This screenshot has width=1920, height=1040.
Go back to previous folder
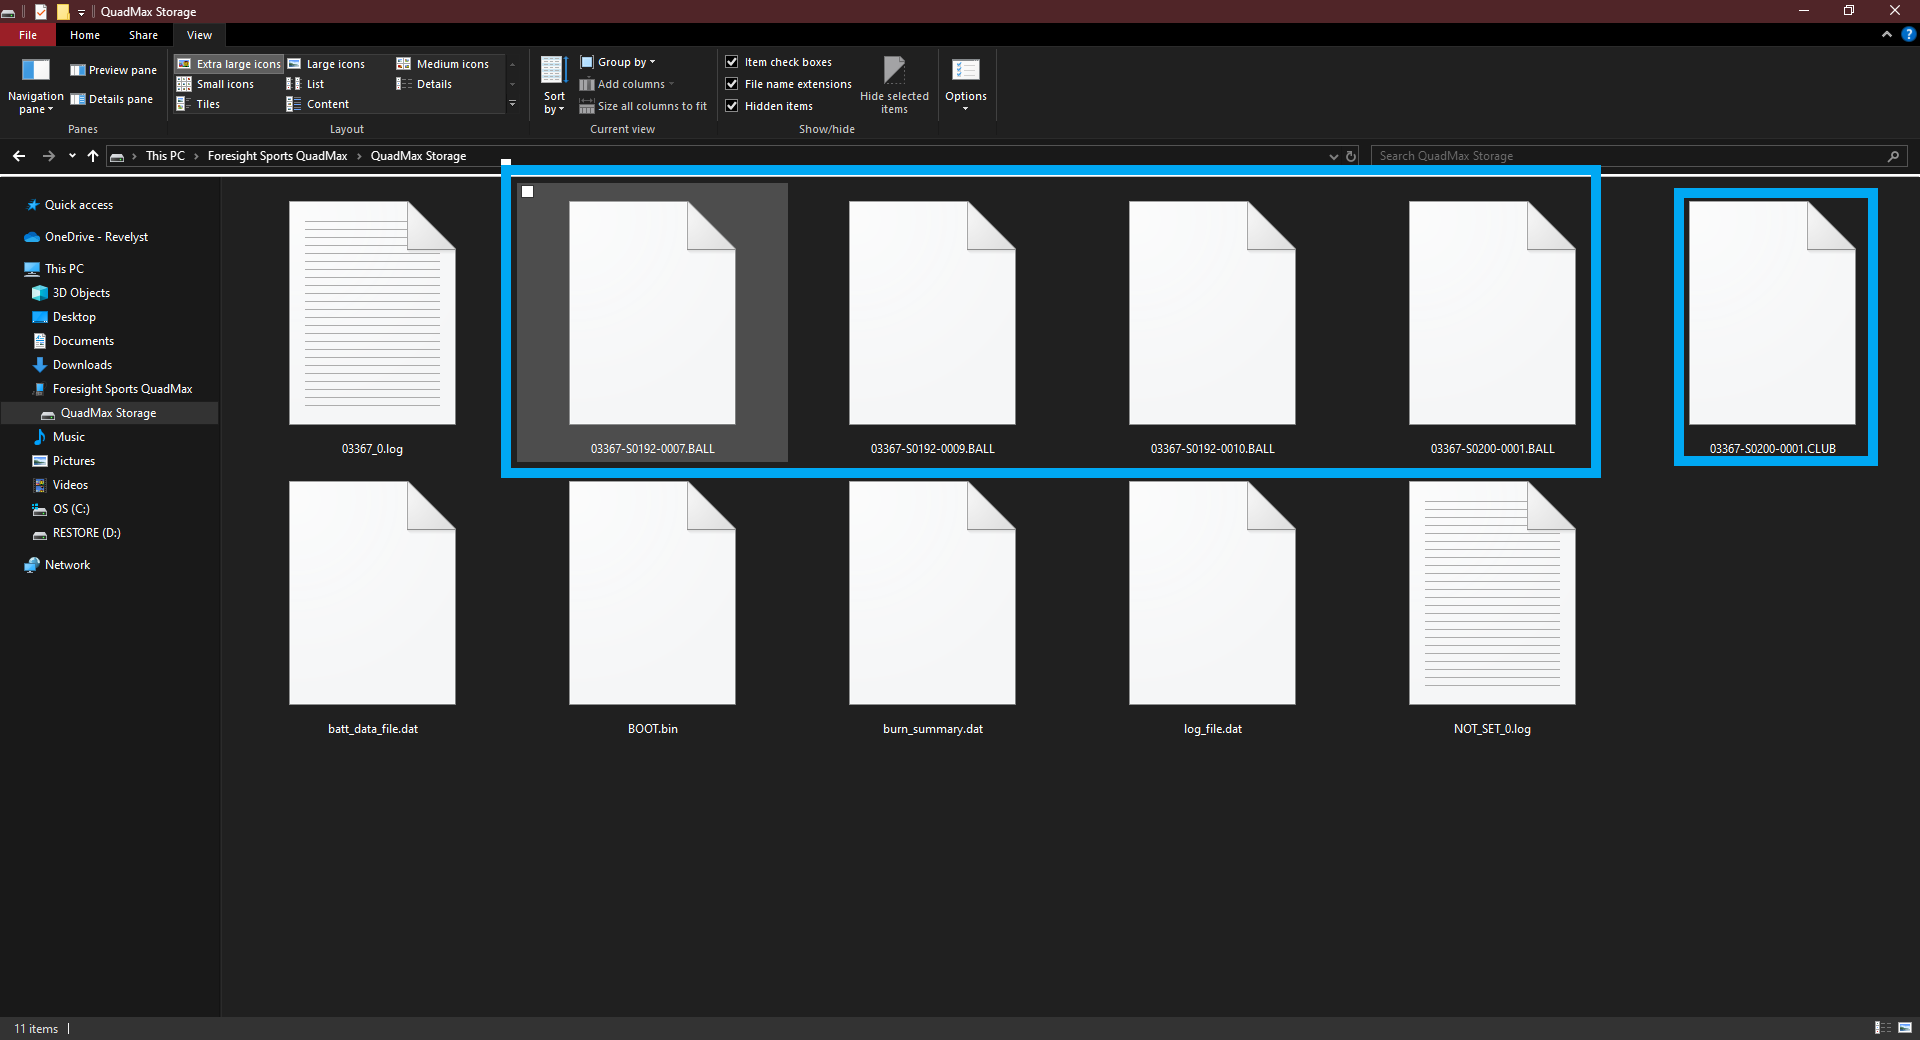[19, 156]
